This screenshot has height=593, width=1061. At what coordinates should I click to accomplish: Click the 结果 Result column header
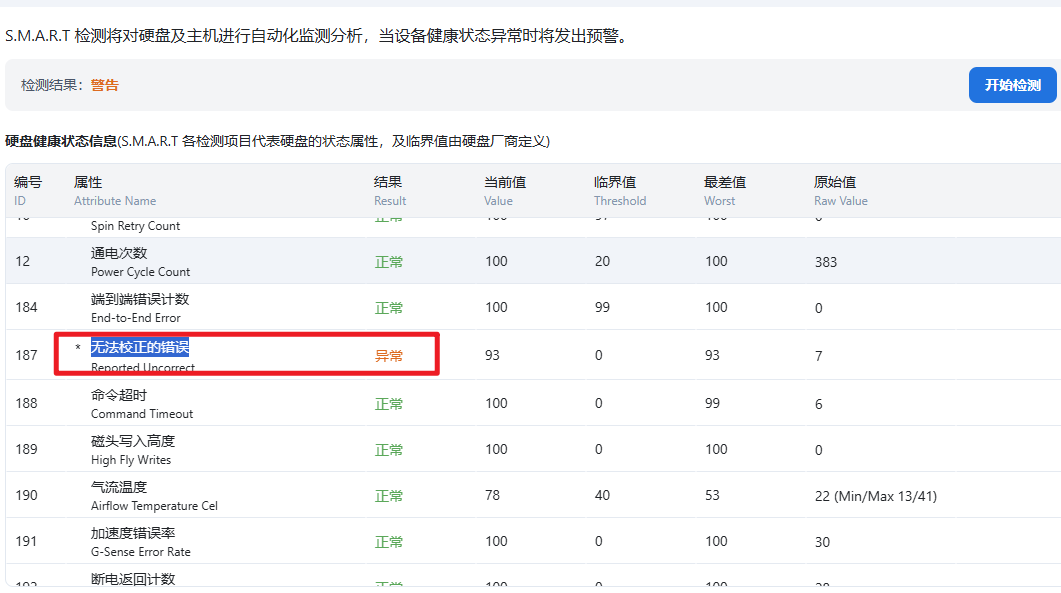[389, 190]
